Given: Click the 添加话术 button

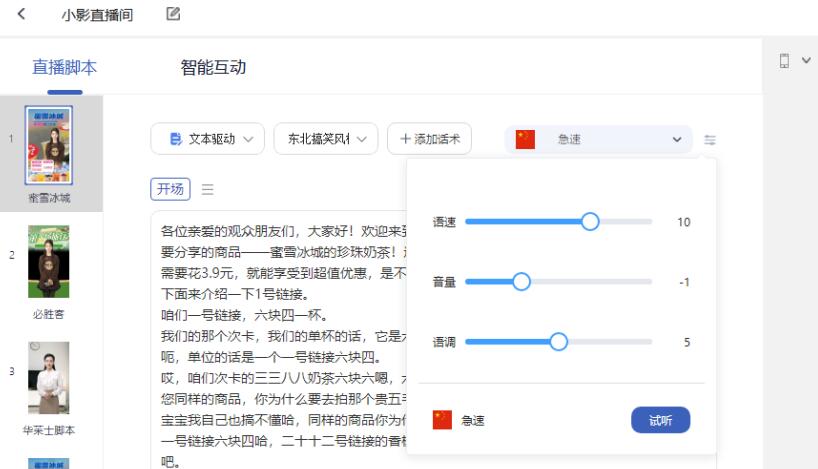Looking at the screenshot, I should click(429, 139).
